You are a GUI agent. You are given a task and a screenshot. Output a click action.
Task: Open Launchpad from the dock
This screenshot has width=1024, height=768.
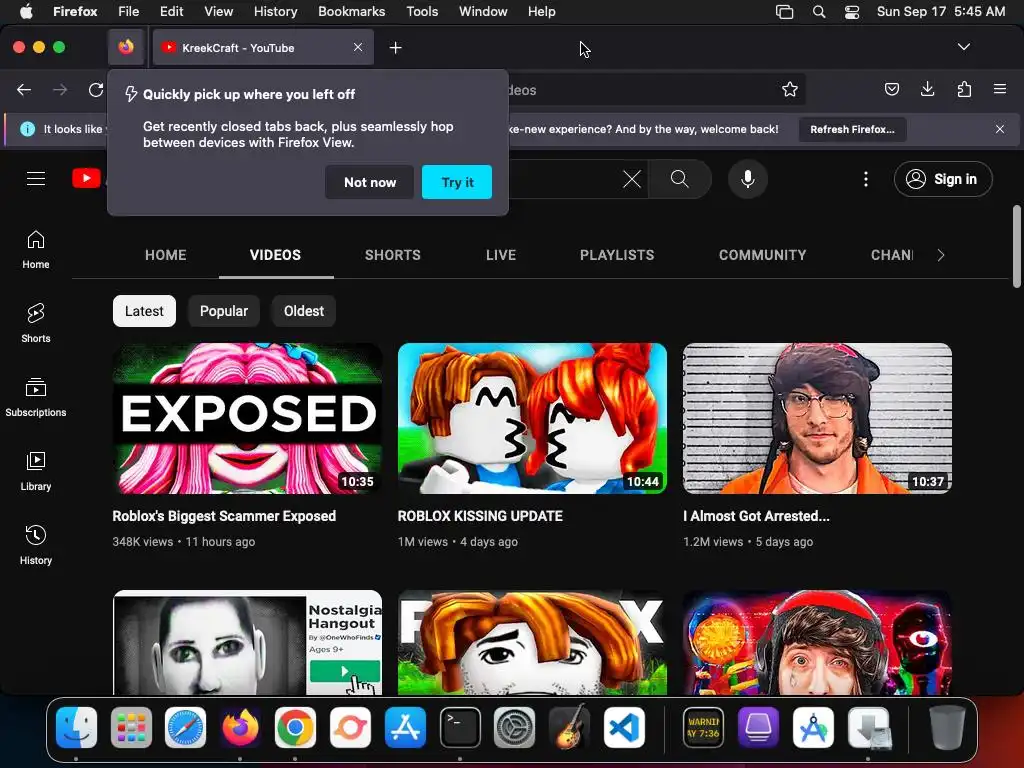pos(131,728)
